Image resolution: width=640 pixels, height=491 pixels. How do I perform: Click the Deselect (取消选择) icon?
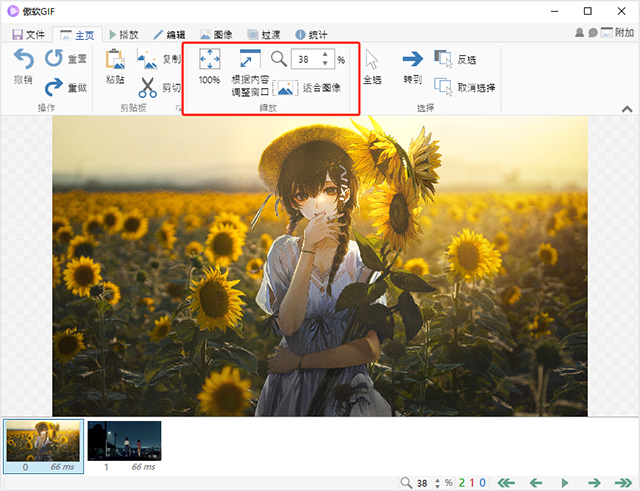pos(444,87)
